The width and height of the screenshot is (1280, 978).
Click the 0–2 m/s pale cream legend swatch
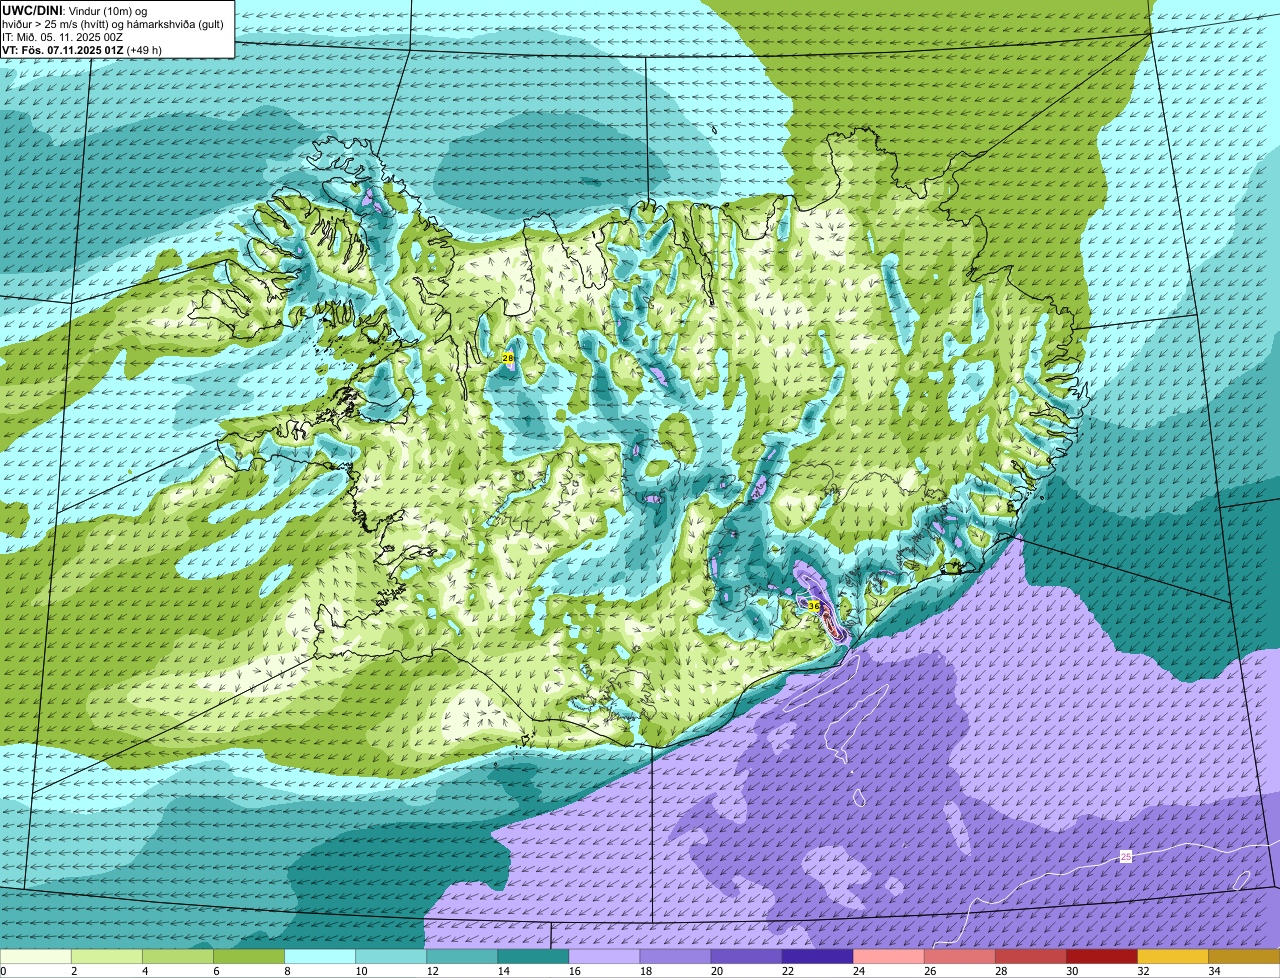(36, 956)
